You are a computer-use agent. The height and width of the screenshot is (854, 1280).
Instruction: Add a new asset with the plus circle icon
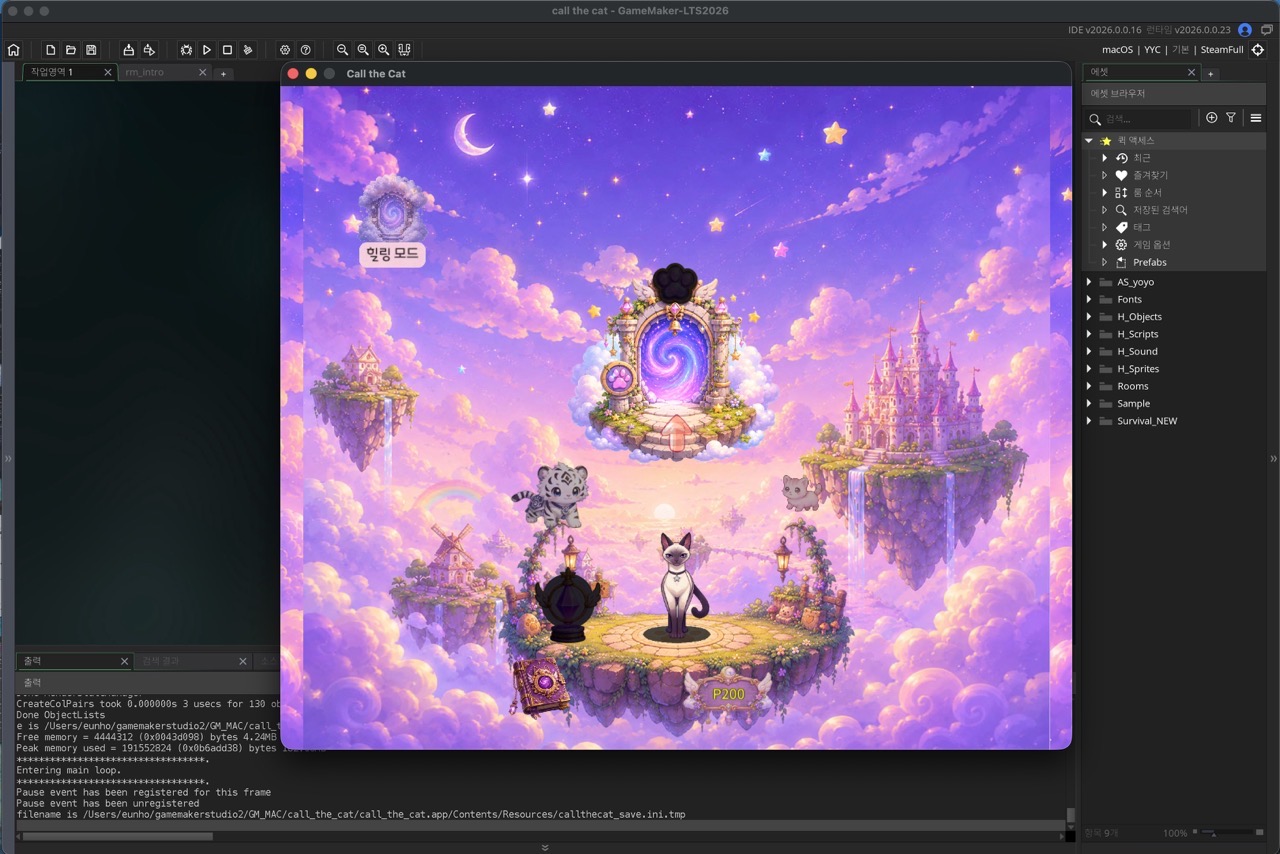pos(1212,118)
